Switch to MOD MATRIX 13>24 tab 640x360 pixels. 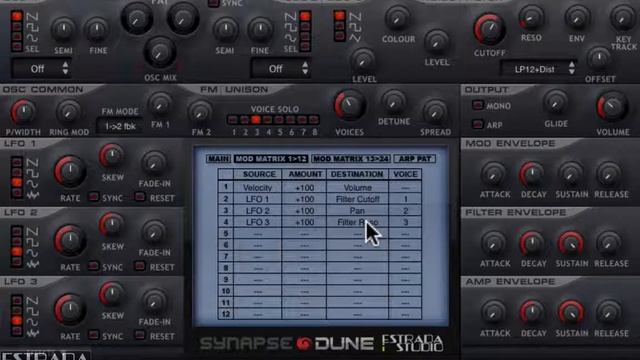(x=351, y=159)
